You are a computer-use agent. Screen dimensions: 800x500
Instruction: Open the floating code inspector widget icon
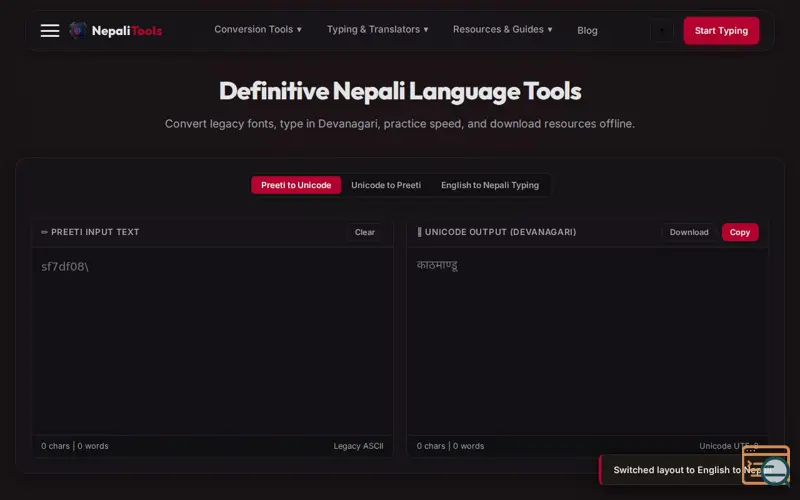(x=765, y=464)
